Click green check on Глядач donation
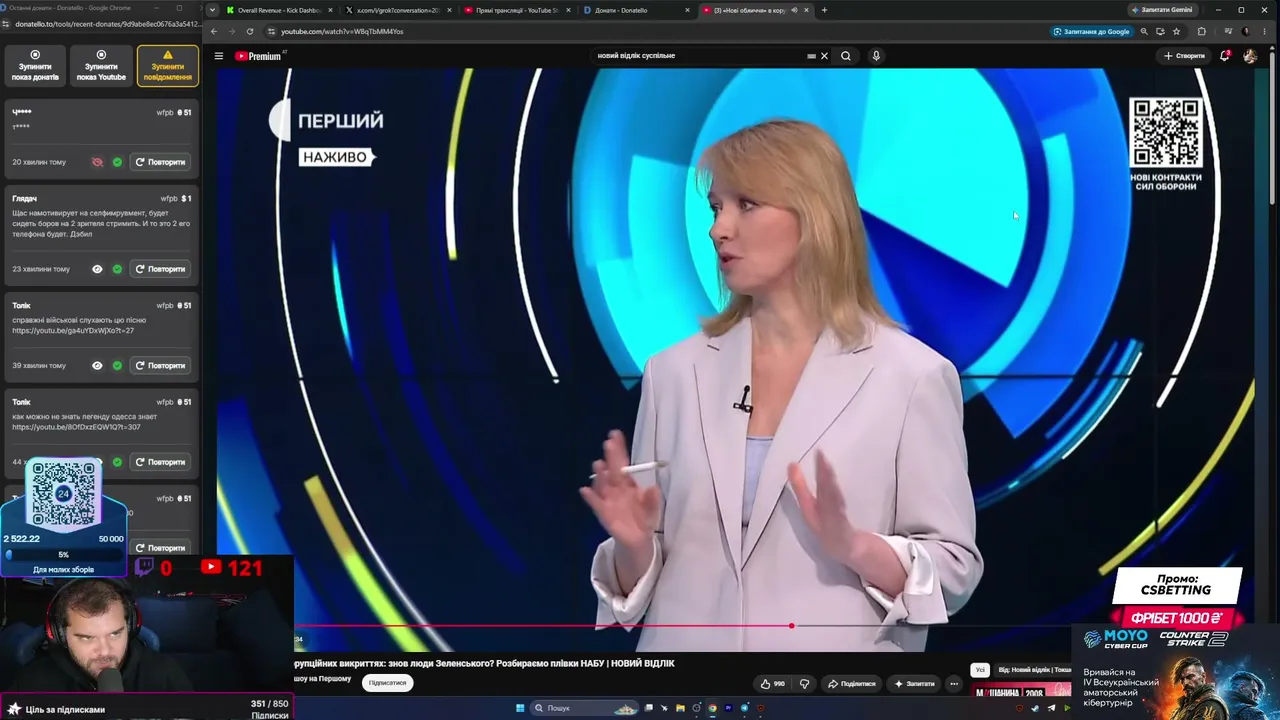Viewport: 1280px width, 720px height. [x=117, y=269]
